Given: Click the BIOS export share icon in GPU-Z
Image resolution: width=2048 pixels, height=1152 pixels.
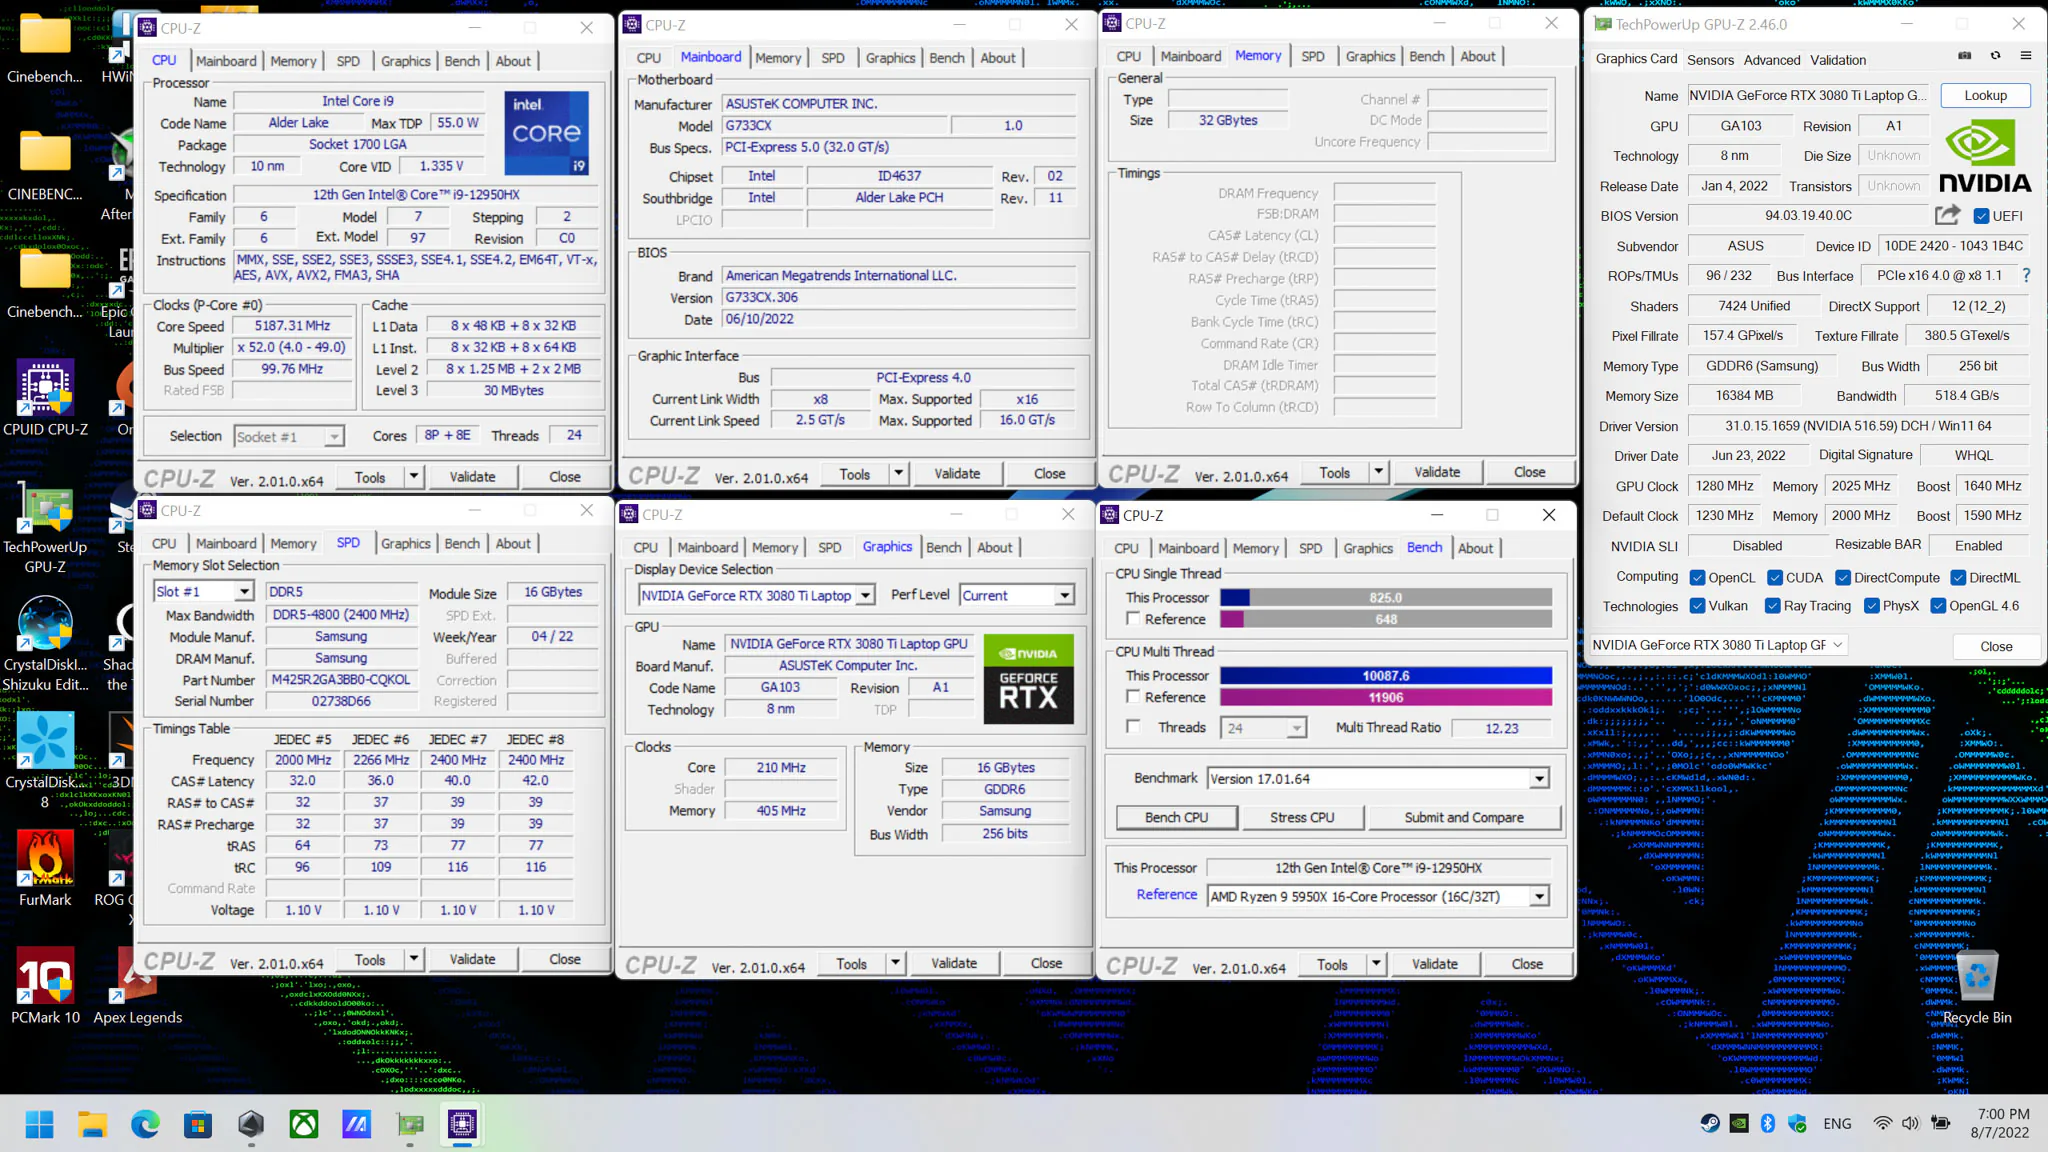Looking at the screenshot, I should click(1947, 215).
